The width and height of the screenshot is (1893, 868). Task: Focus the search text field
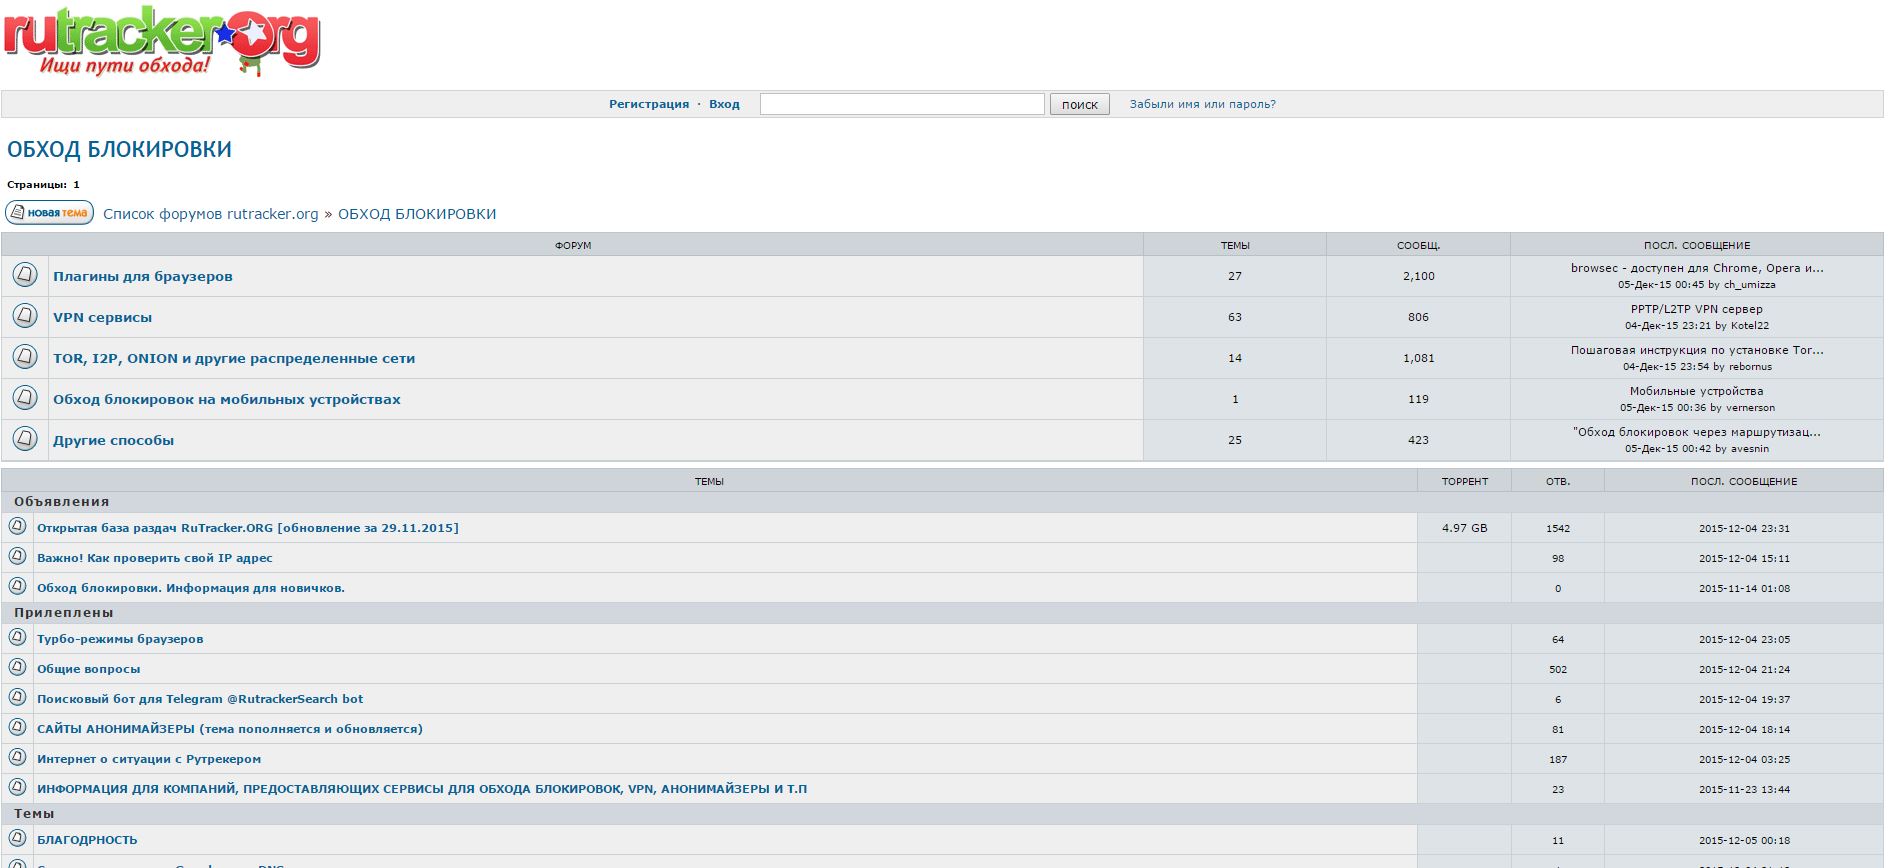[x=902, y=104]
